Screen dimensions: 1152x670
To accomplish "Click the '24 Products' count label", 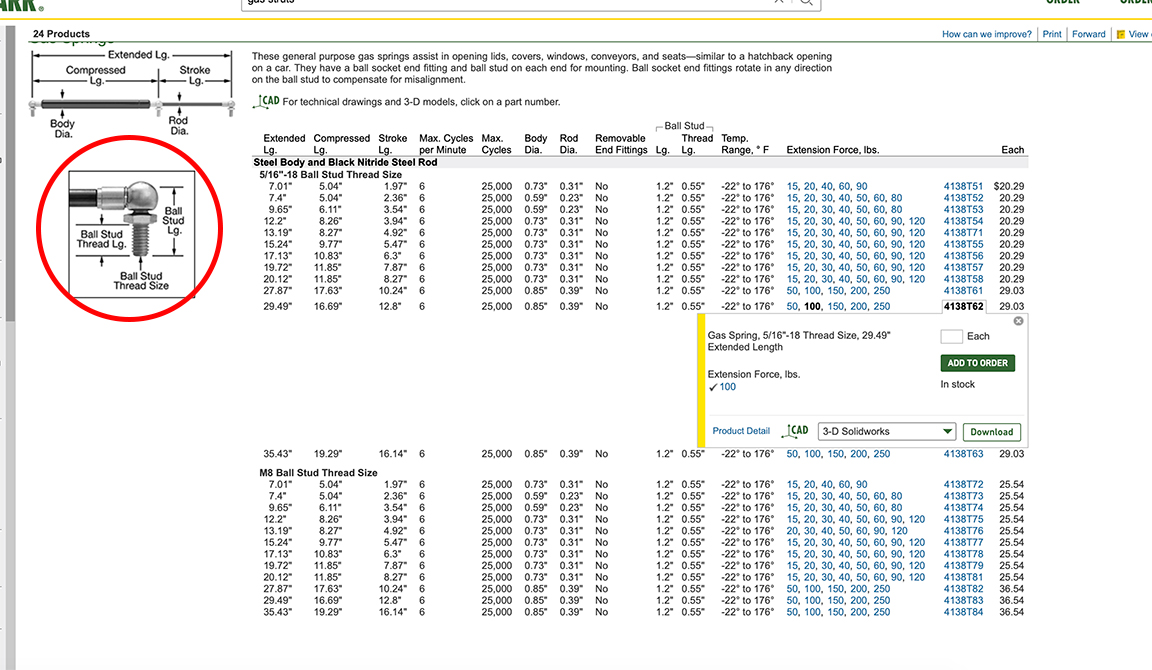I will pyautogui.click(x=61, y=34).
